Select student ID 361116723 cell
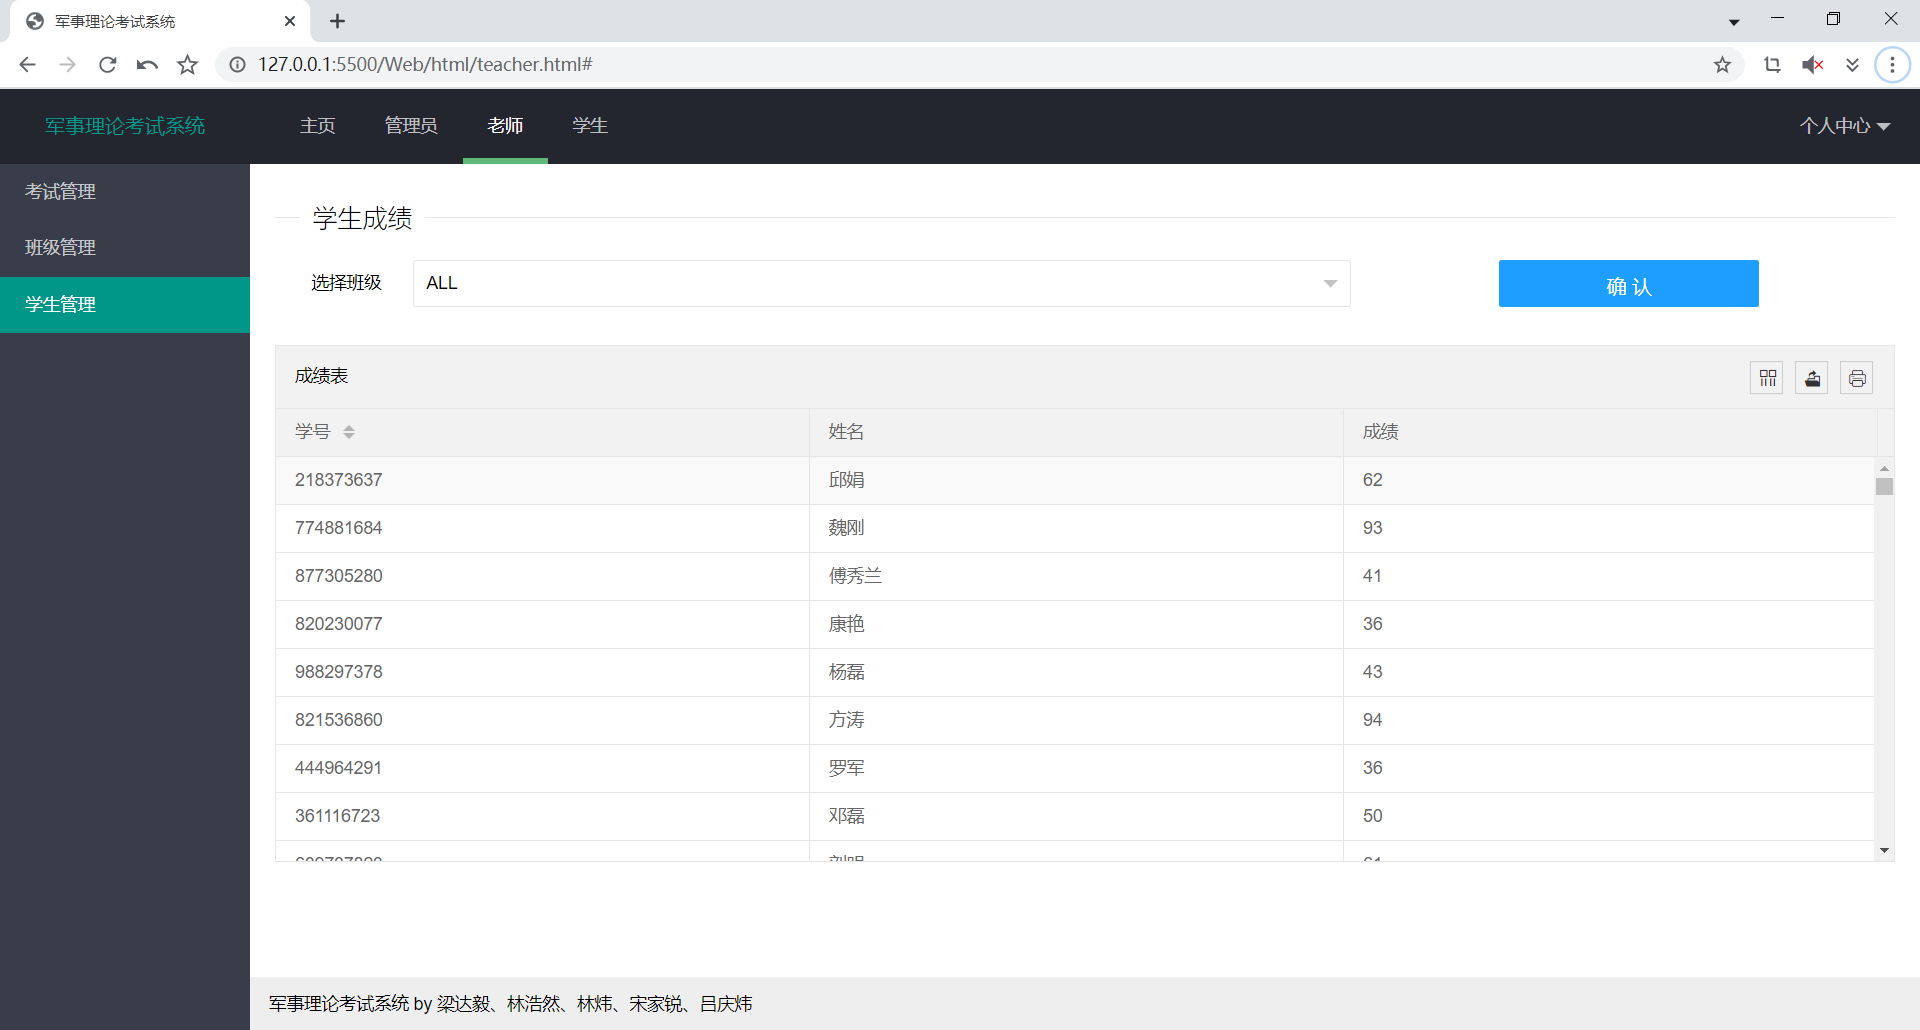 [542, 816]
